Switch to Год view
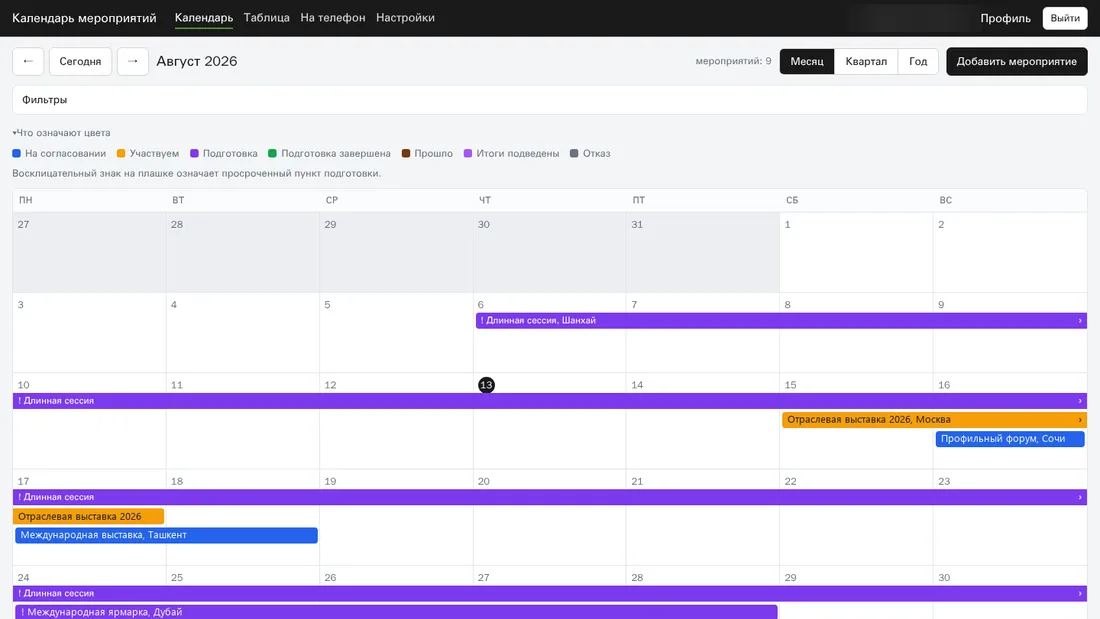The image size is (1100, 619). (x=918, y=61)
